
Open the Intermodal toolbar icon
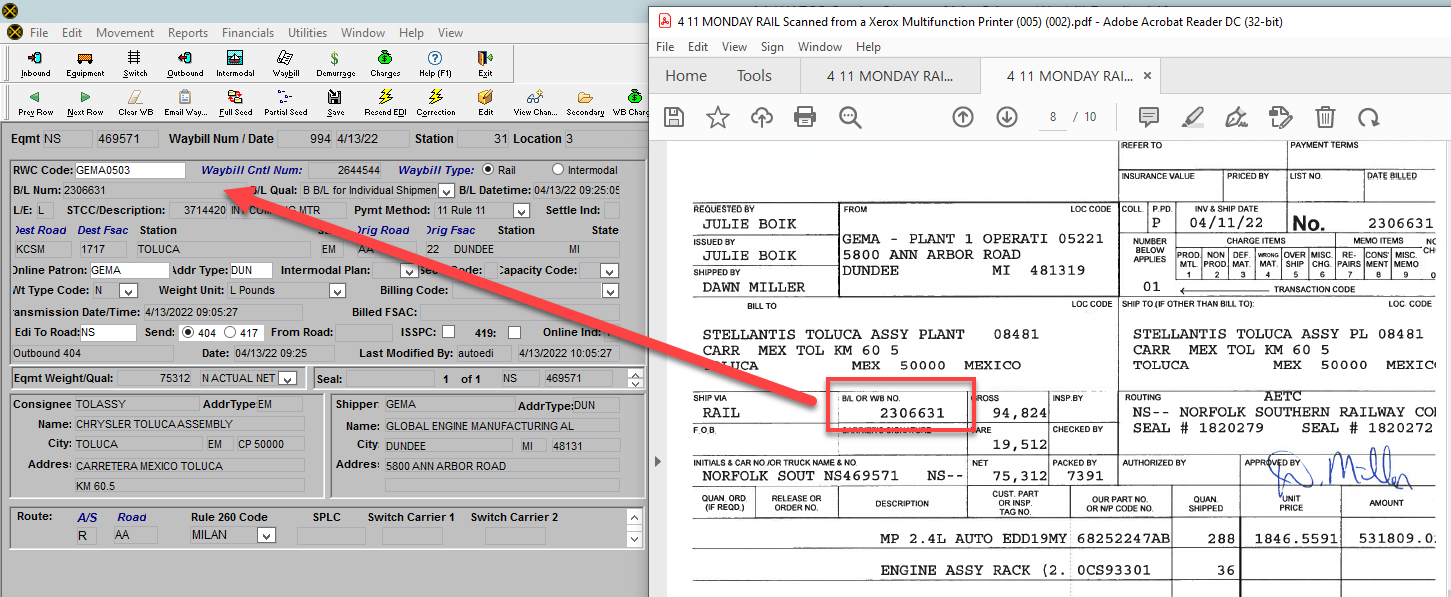click(235, 64)
